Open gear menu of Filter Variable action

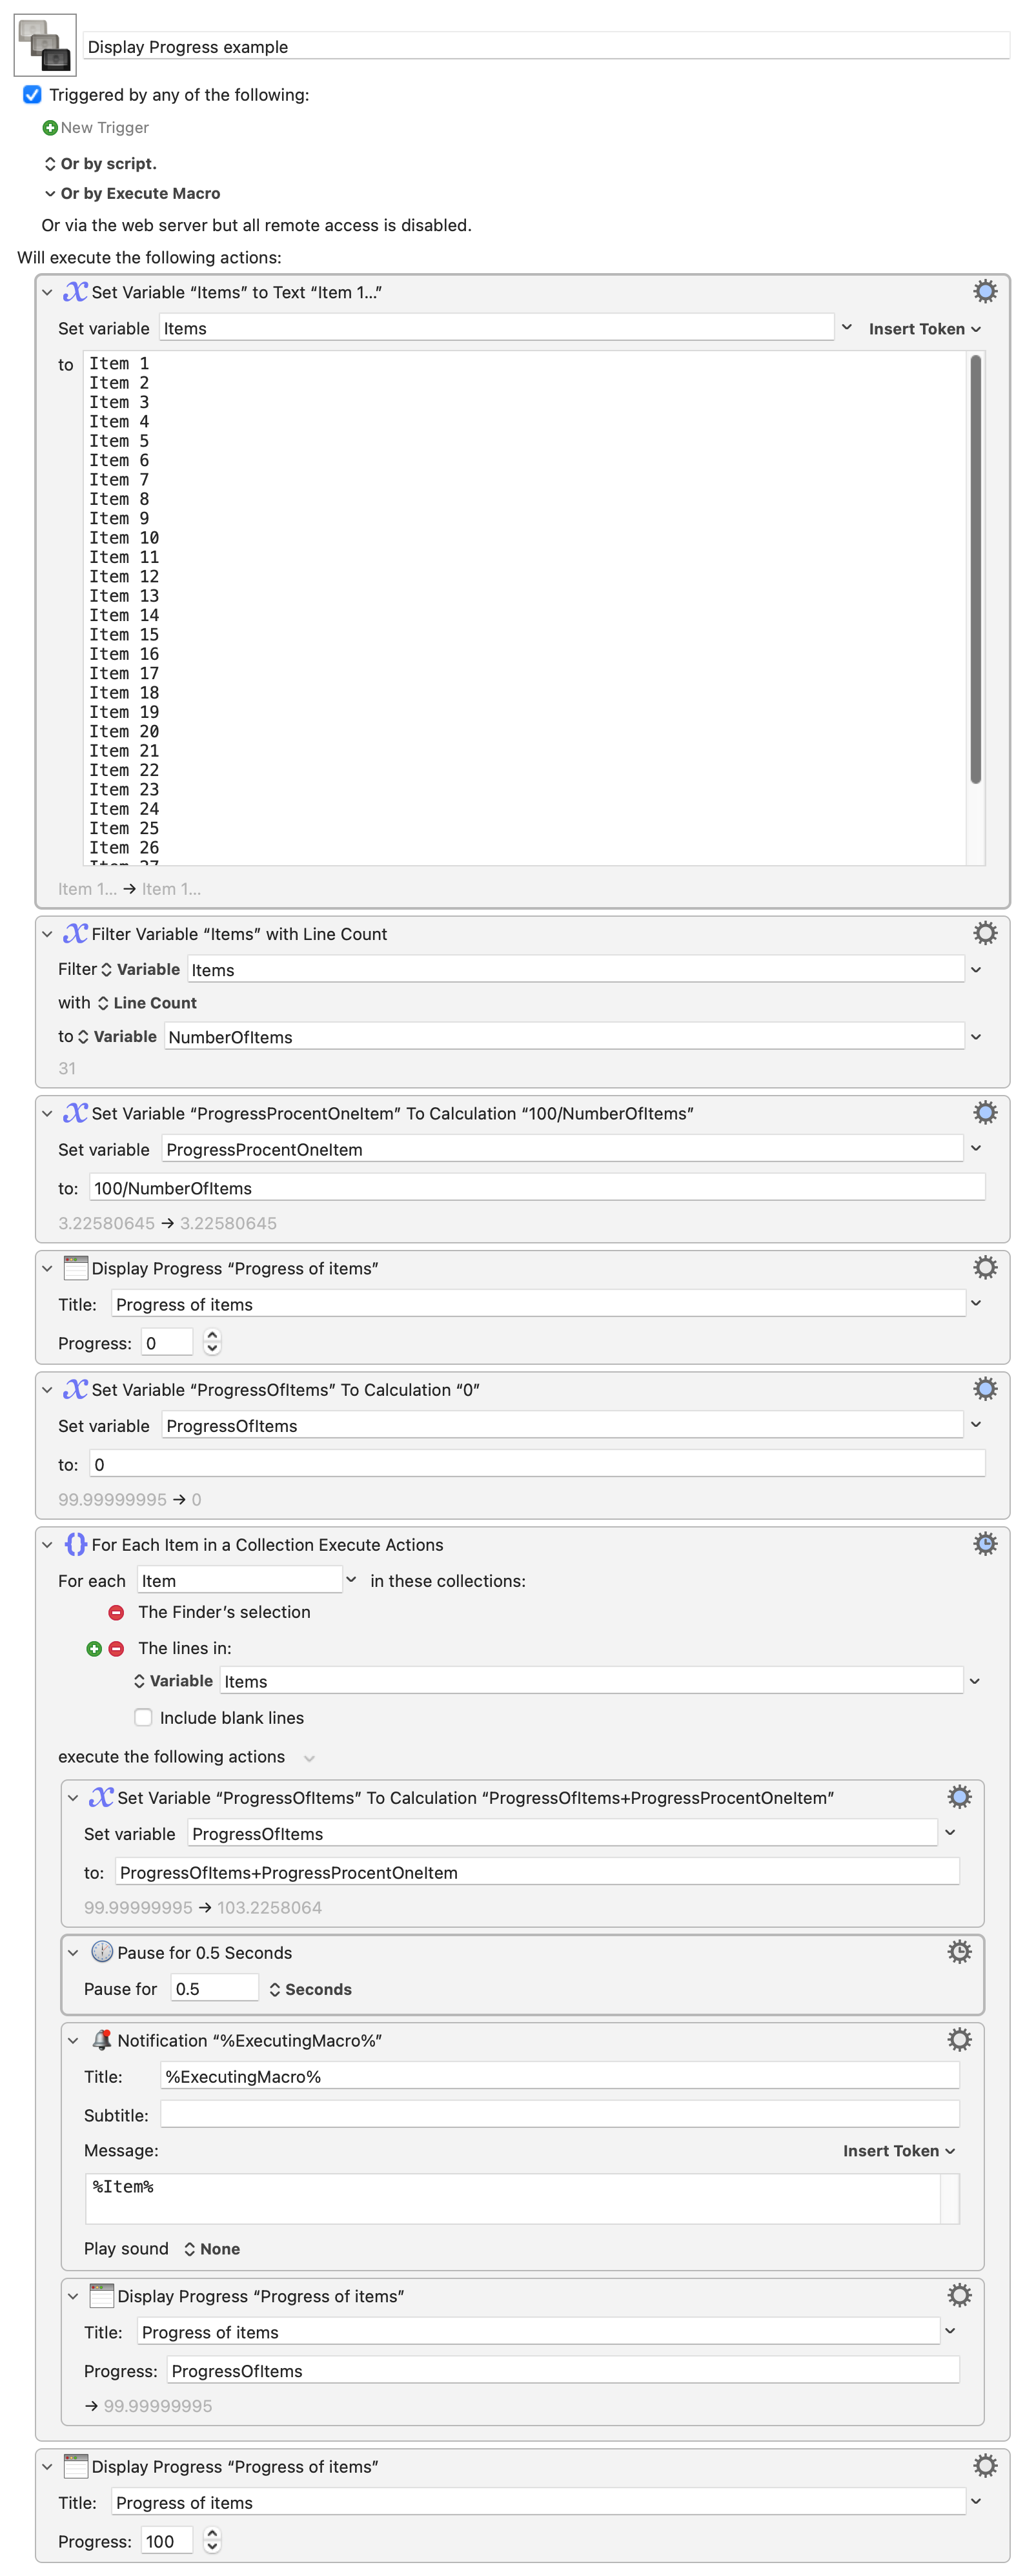pos(985,933)
